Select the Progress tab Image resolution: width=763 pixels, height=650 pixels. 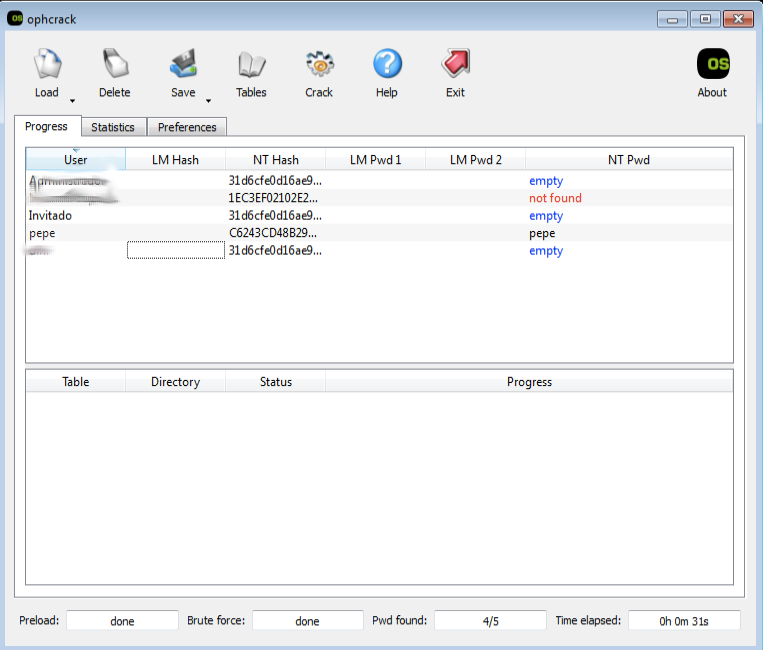pyautogui.click(x=46, y=126)
